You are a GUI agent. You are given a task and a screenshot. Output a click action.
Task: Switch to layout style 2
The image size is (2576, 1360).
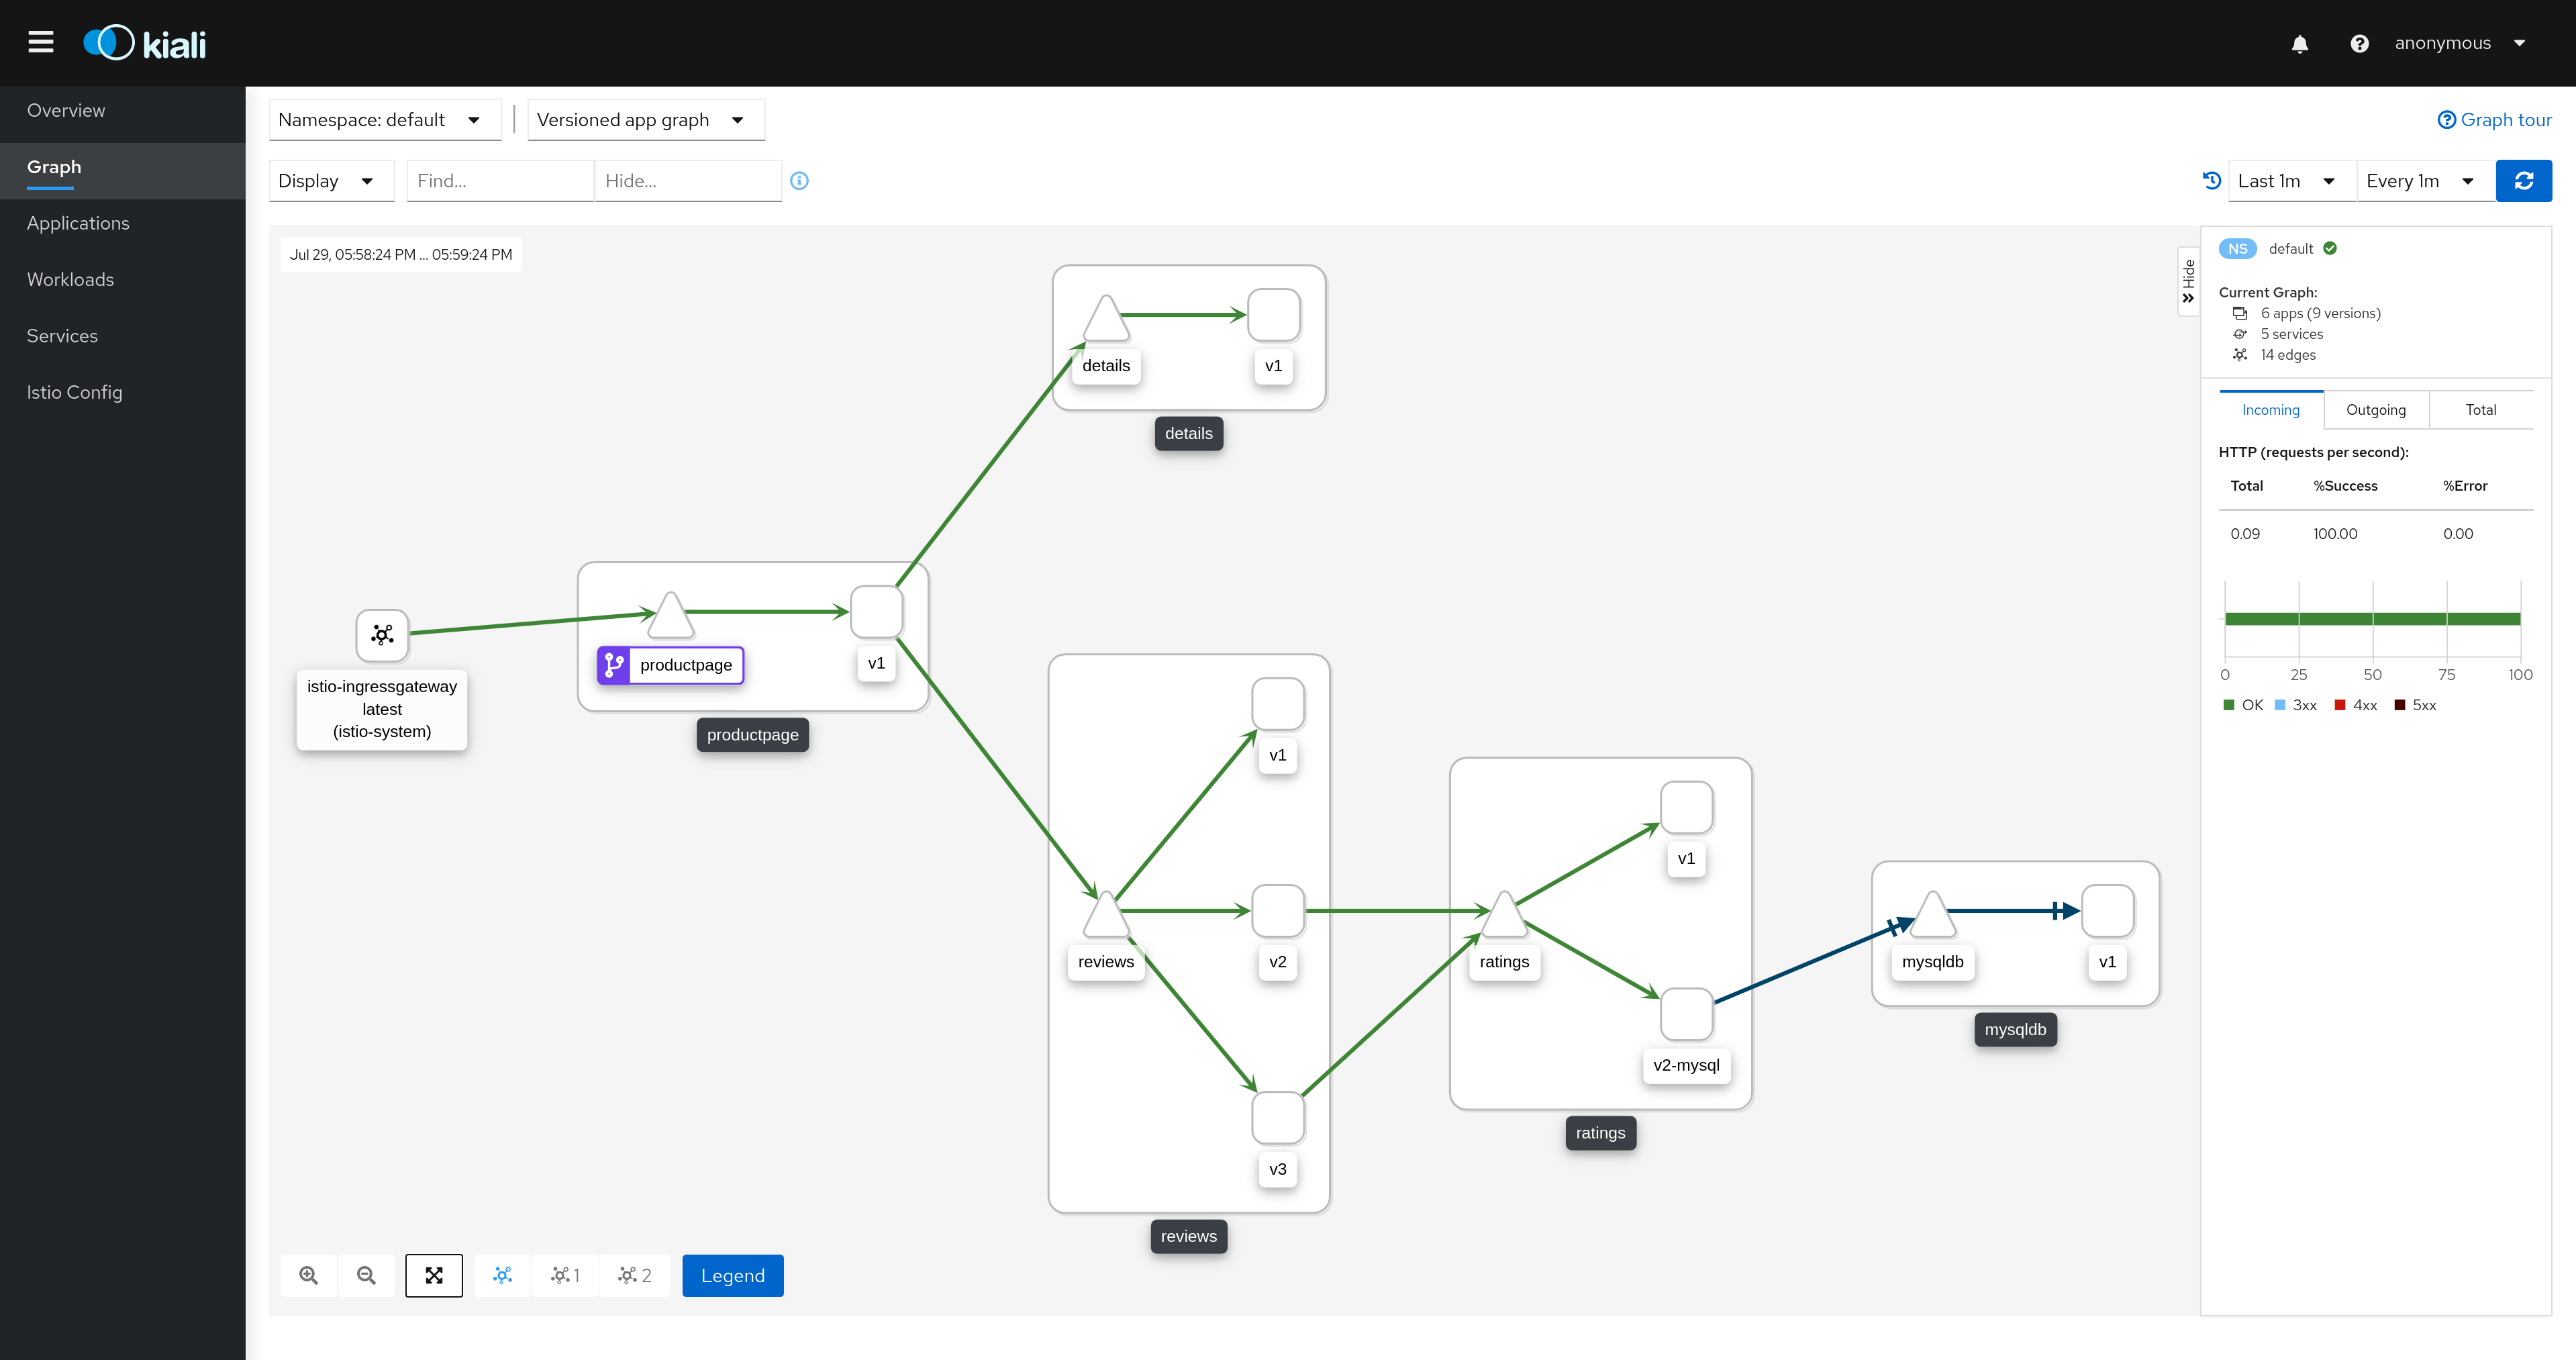(634, 1275)
